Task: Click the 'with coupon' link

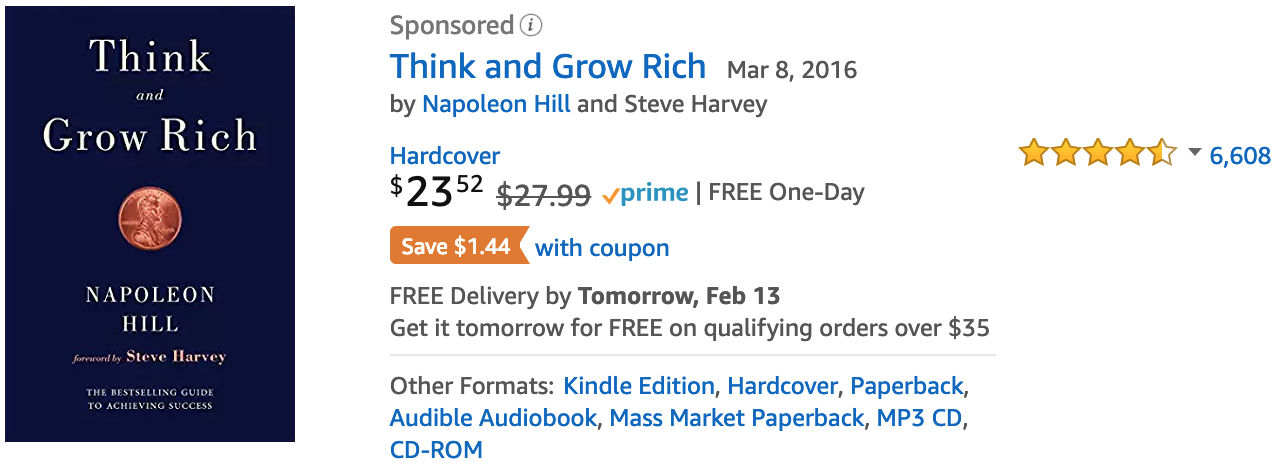Action: coord(602,248)
